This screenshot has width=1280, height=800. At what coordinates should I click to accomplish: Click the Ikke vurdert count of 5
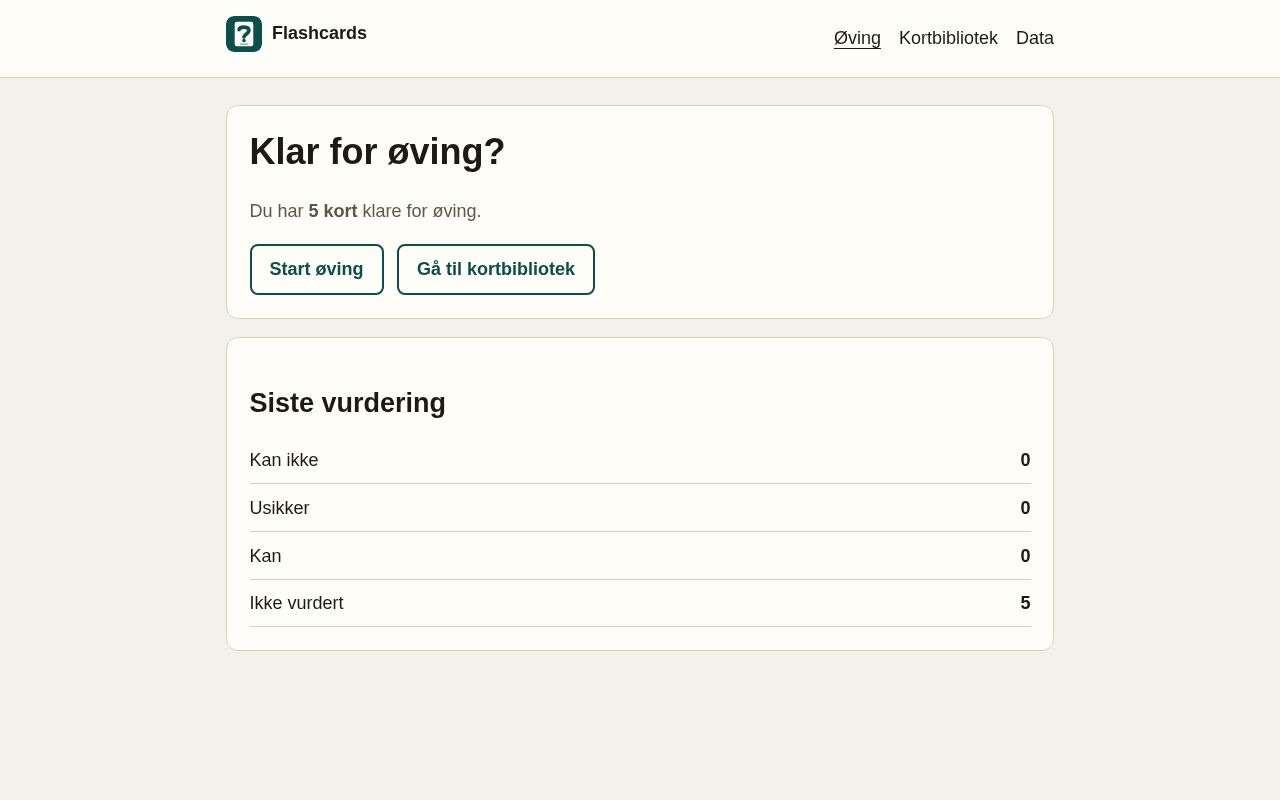pos(1025,603)
